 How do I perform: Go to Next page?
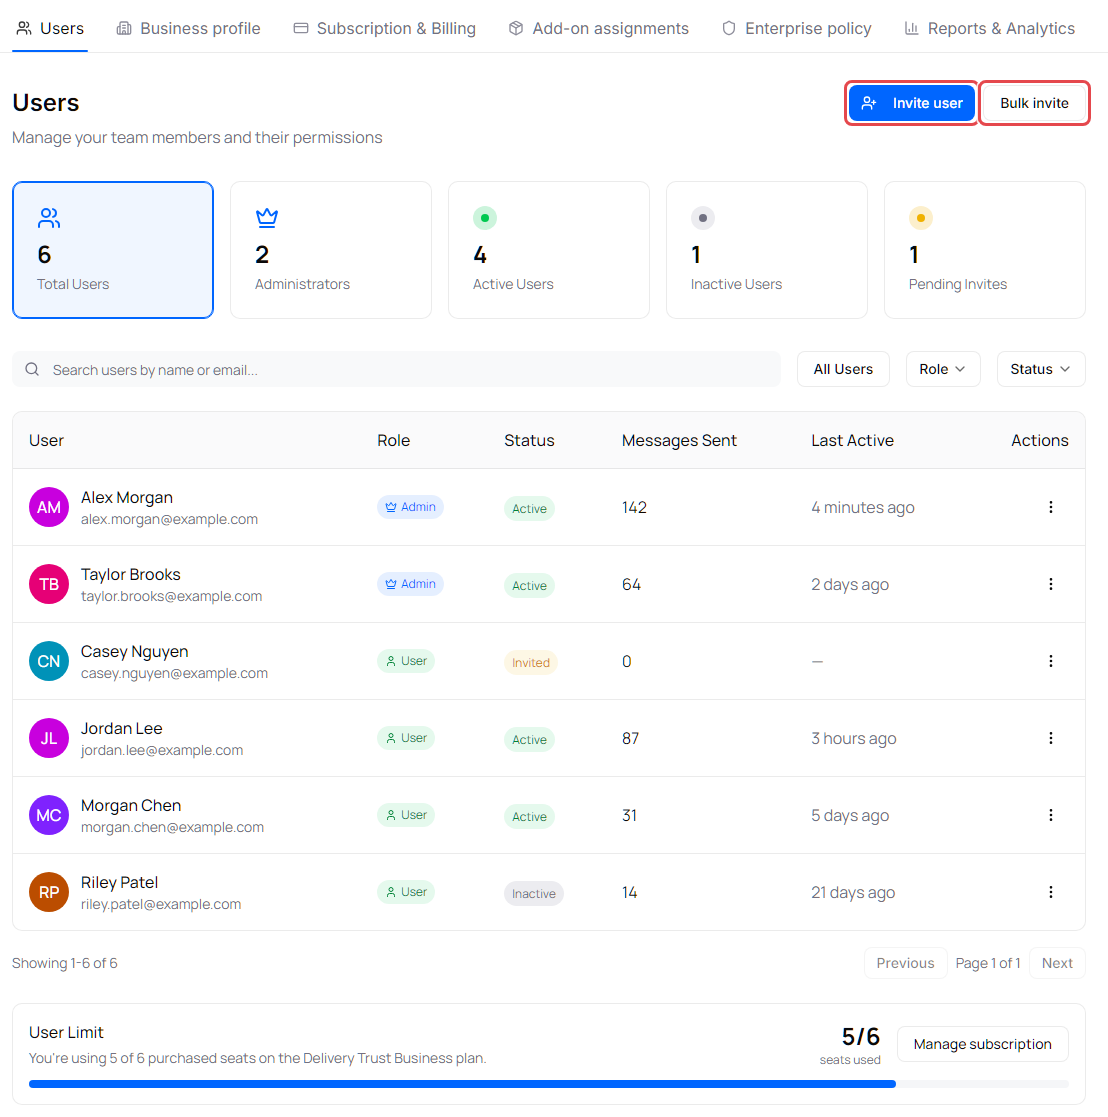point(1057,963)
